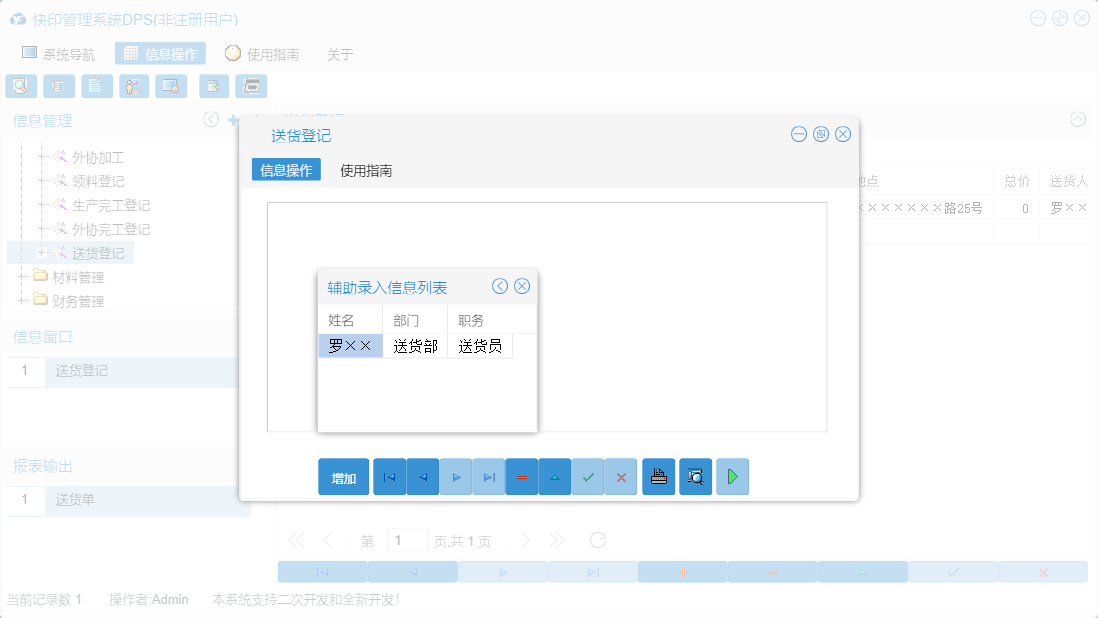Image resolution: width=1098 pixels, height=618 pixels.
Task: Click 报表输出 panel header
Action: point(43,466)
